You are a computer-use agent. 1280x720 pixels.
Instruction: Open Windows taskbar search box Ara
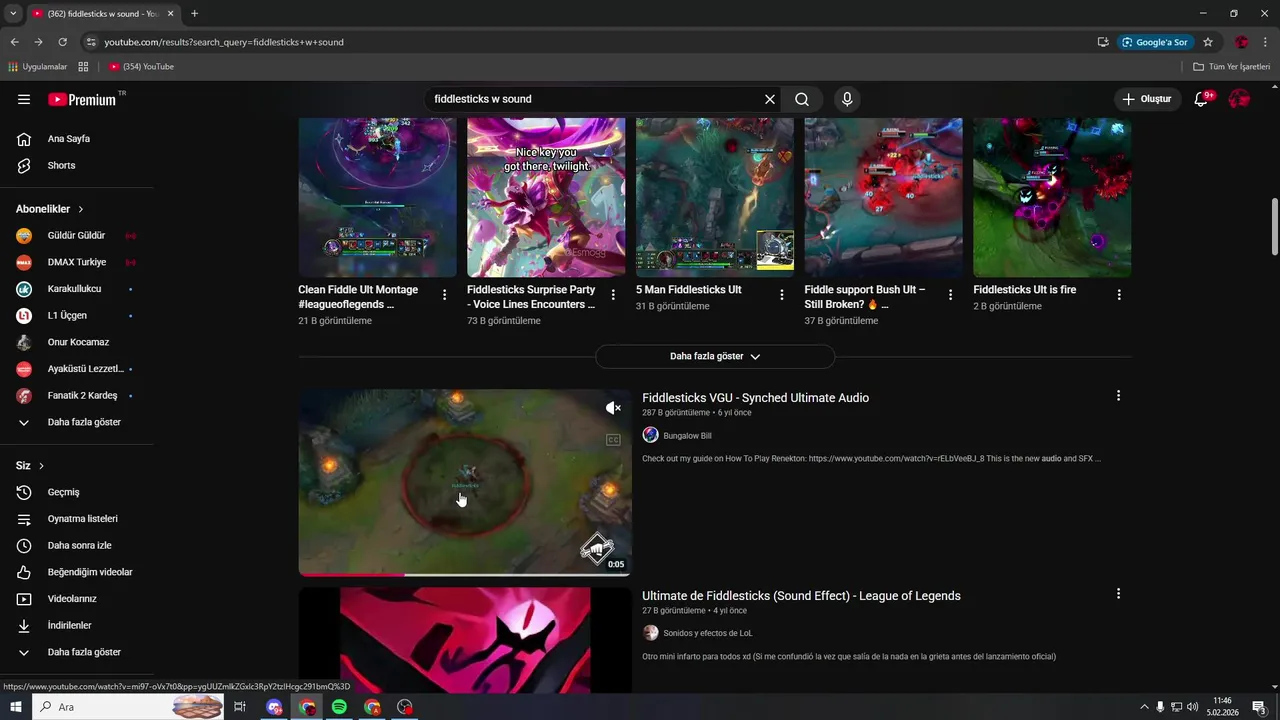click(128, 707)
